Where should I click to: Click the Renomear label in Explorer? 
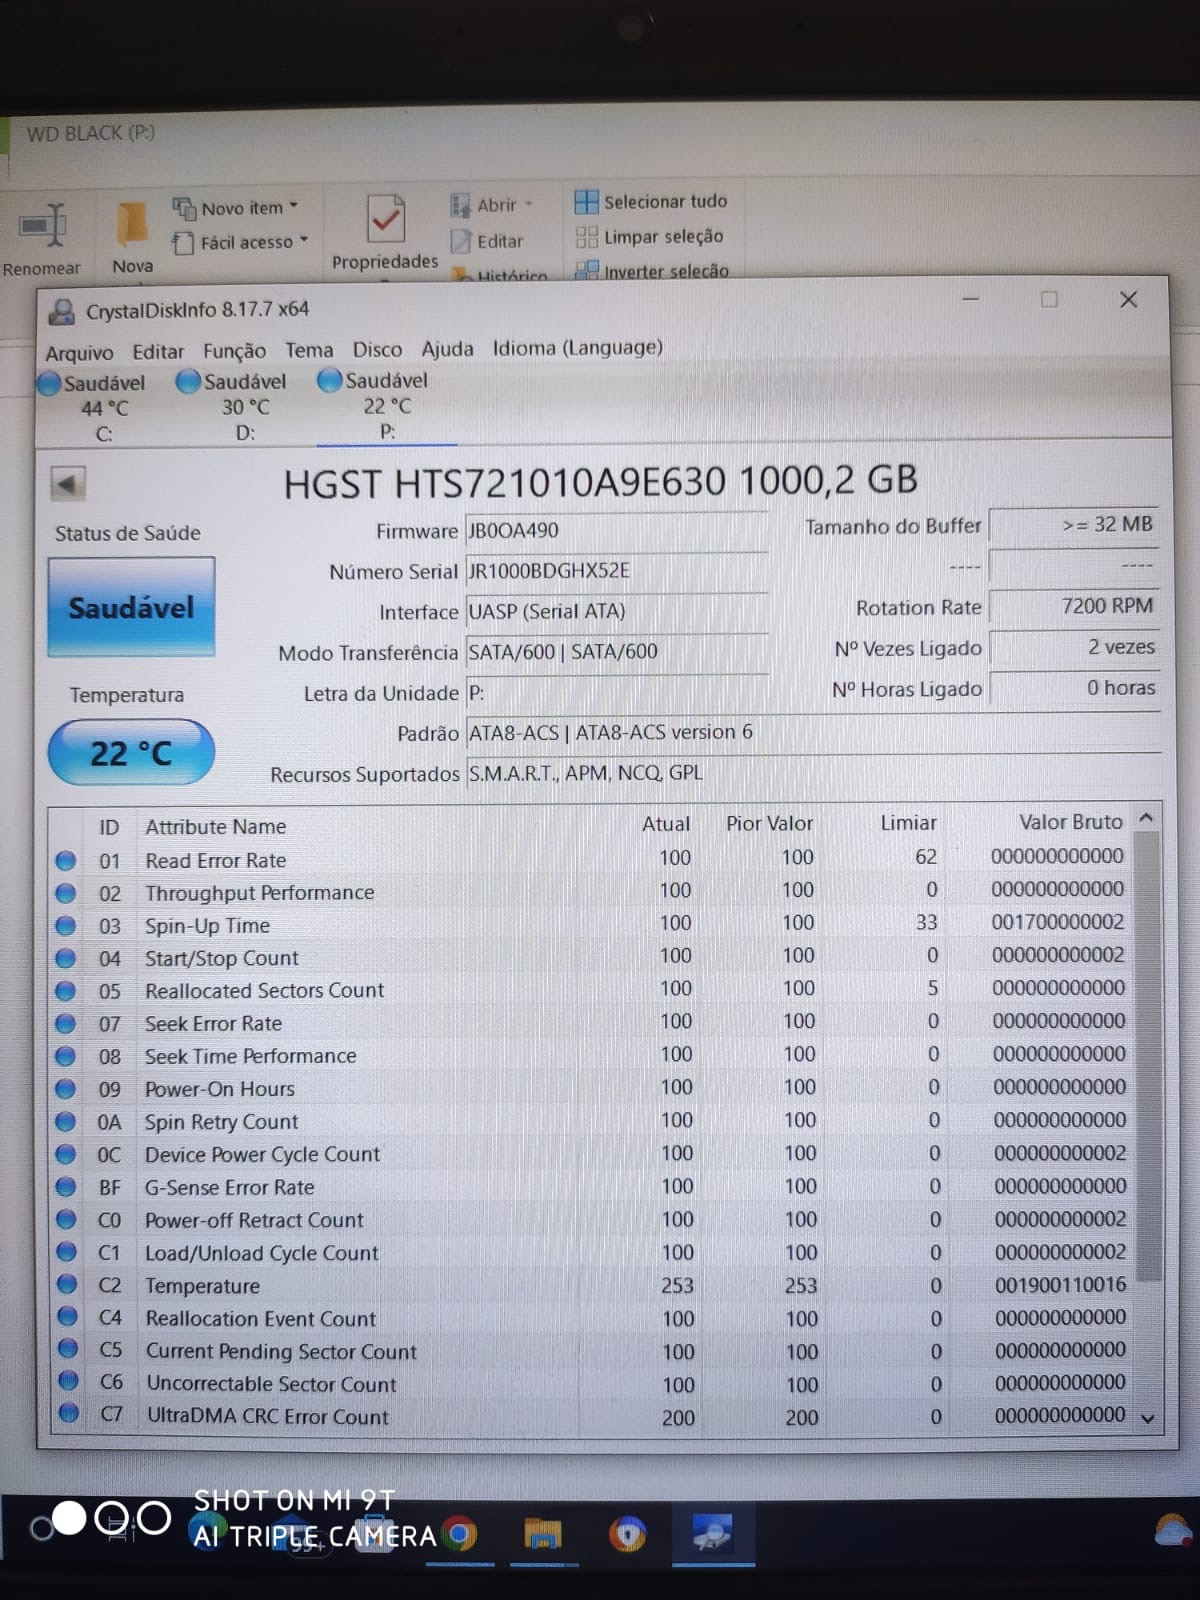(x=42, y=268)
